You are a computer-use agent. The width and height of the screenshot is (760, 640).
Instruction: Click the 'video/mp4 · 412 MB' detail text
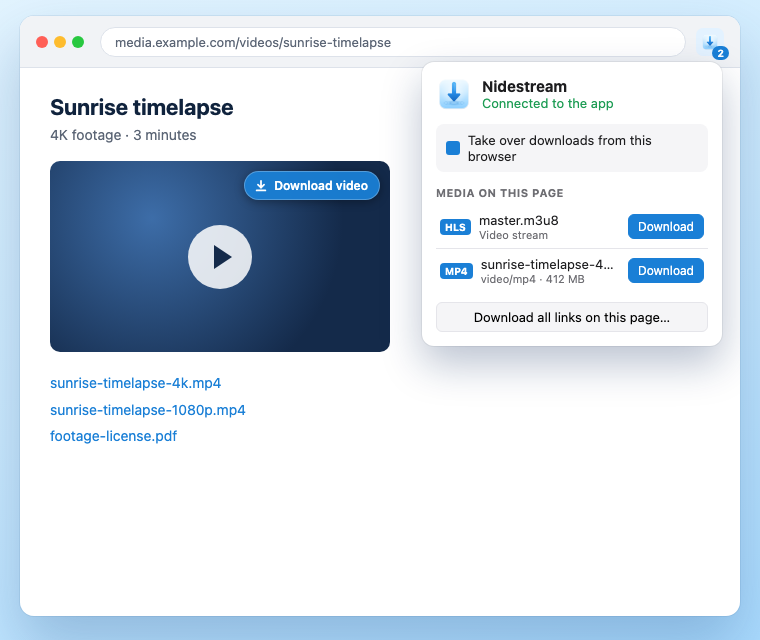[533, 279]
